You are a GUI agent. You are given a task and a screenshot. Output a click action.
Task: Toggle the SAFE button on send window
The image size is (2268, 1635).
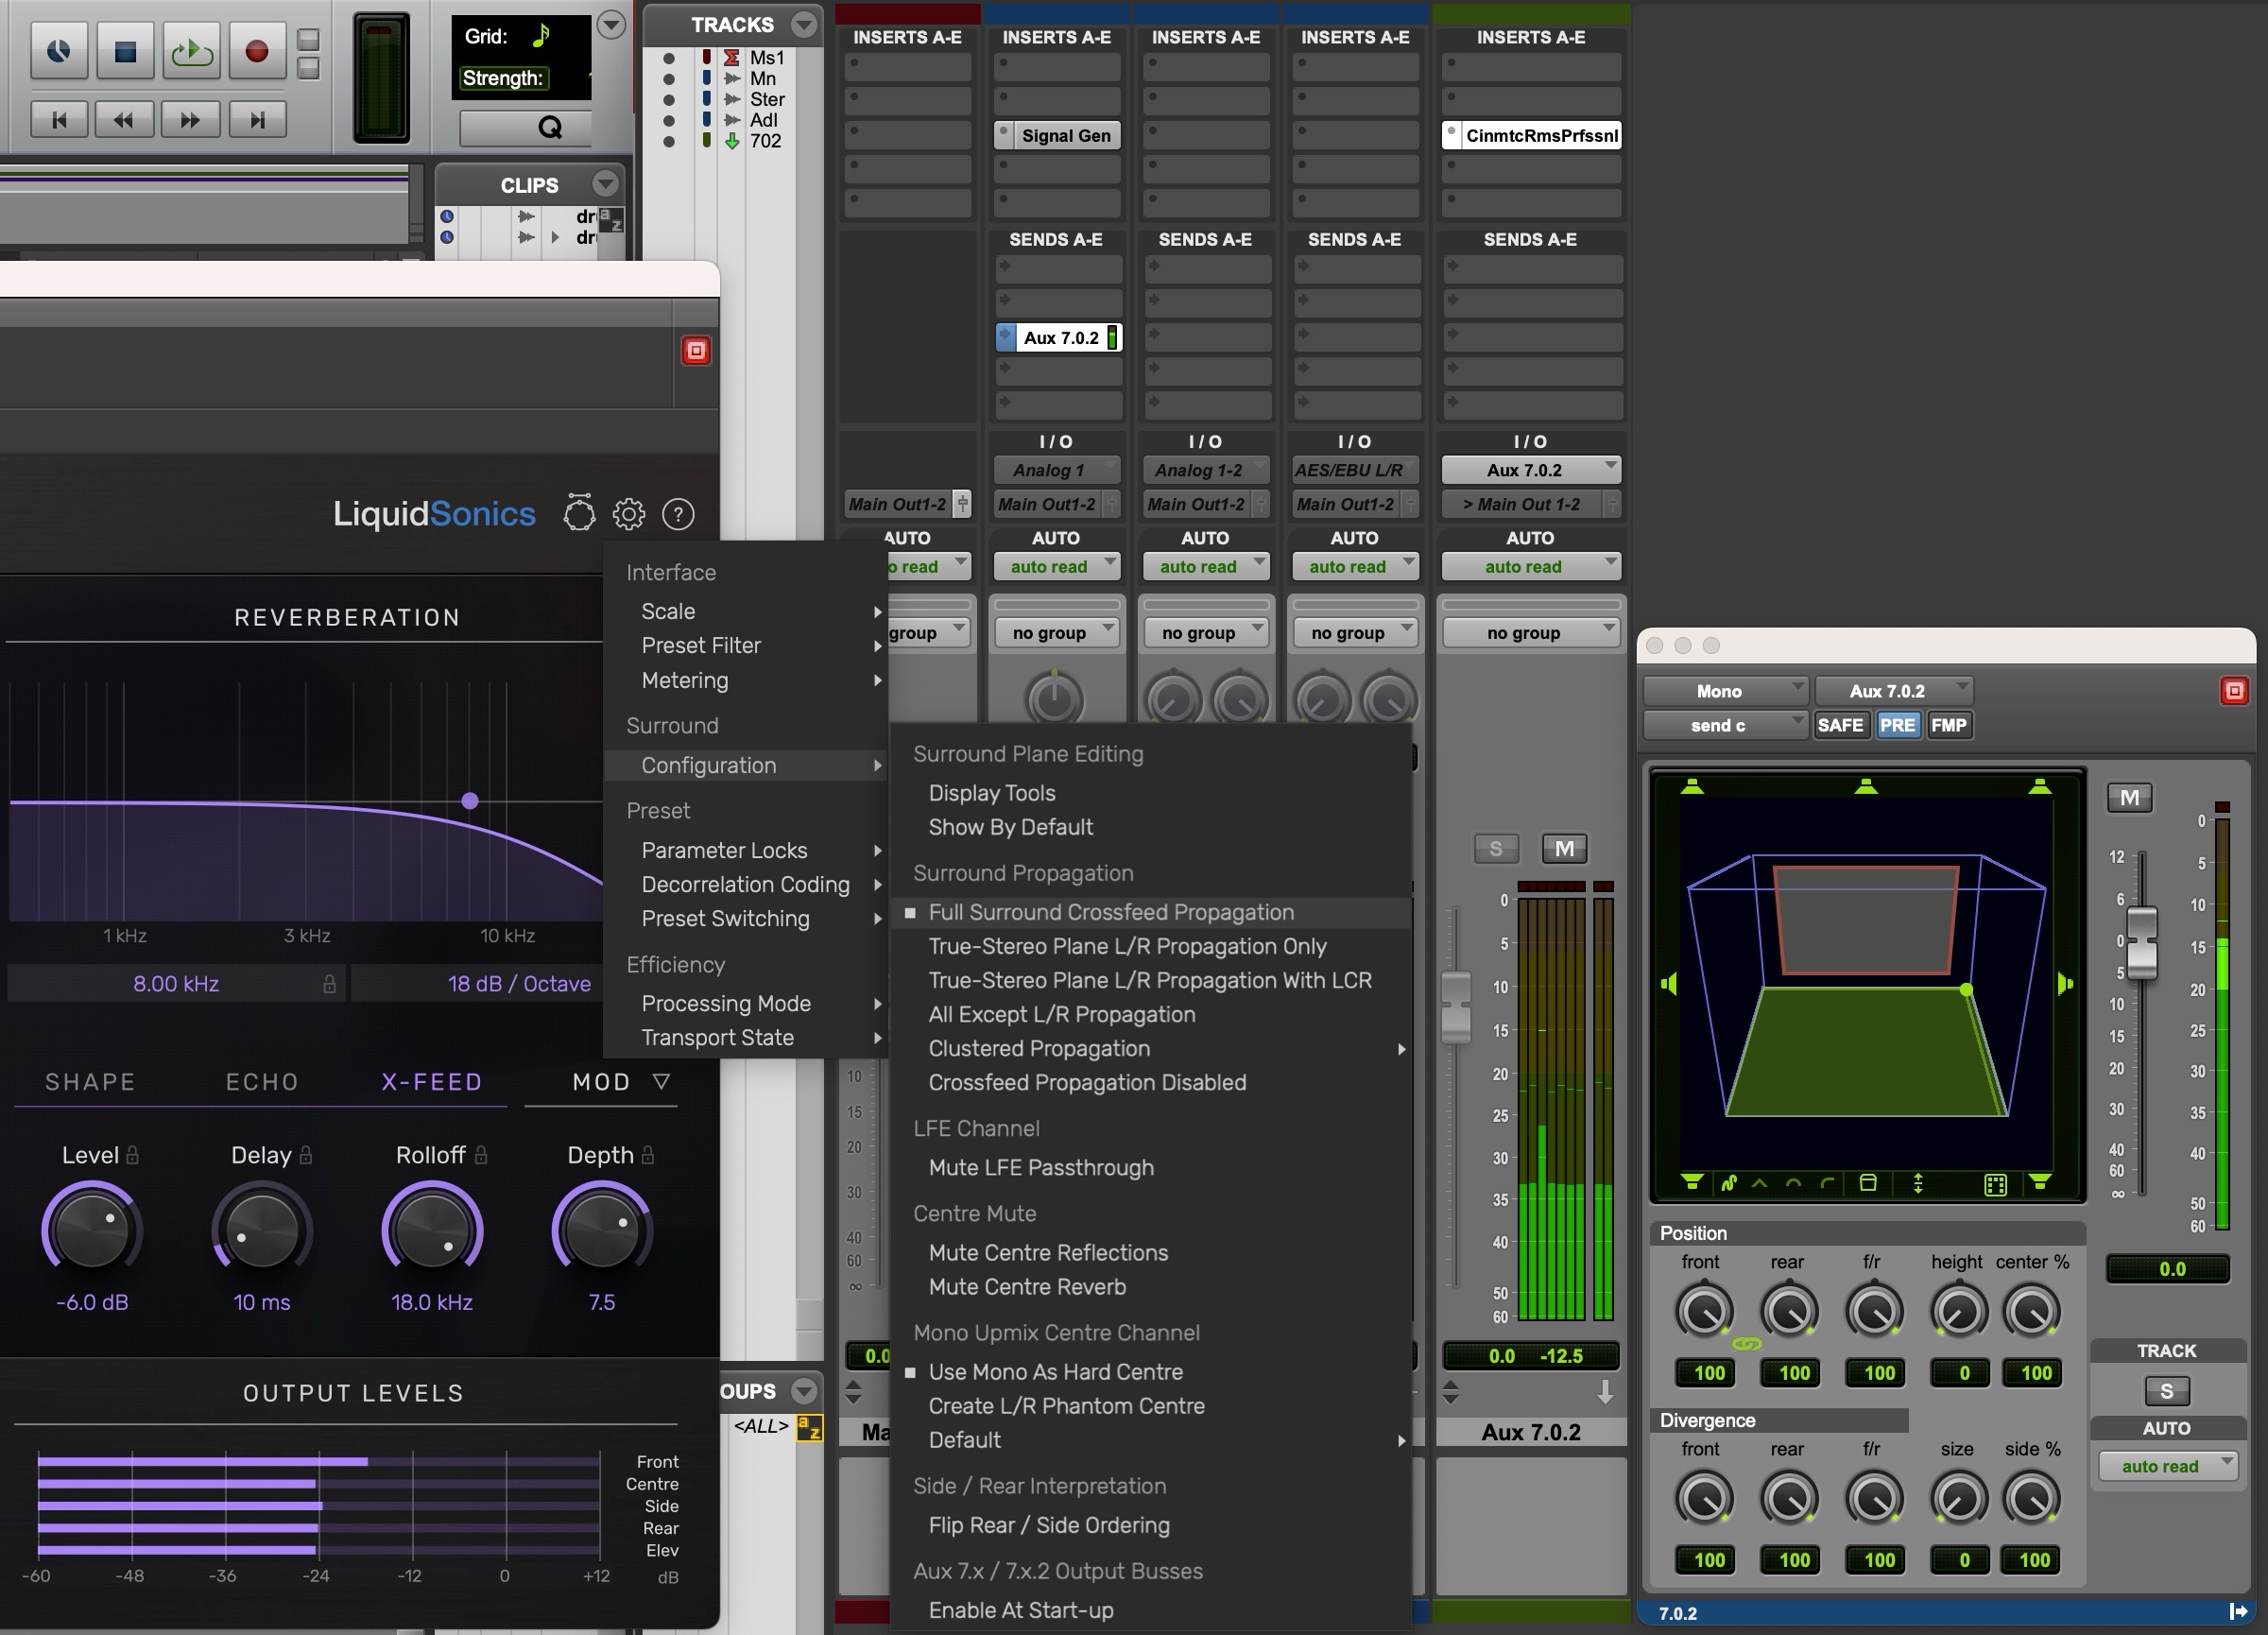pyautogui.click(x=1839, y=725)
